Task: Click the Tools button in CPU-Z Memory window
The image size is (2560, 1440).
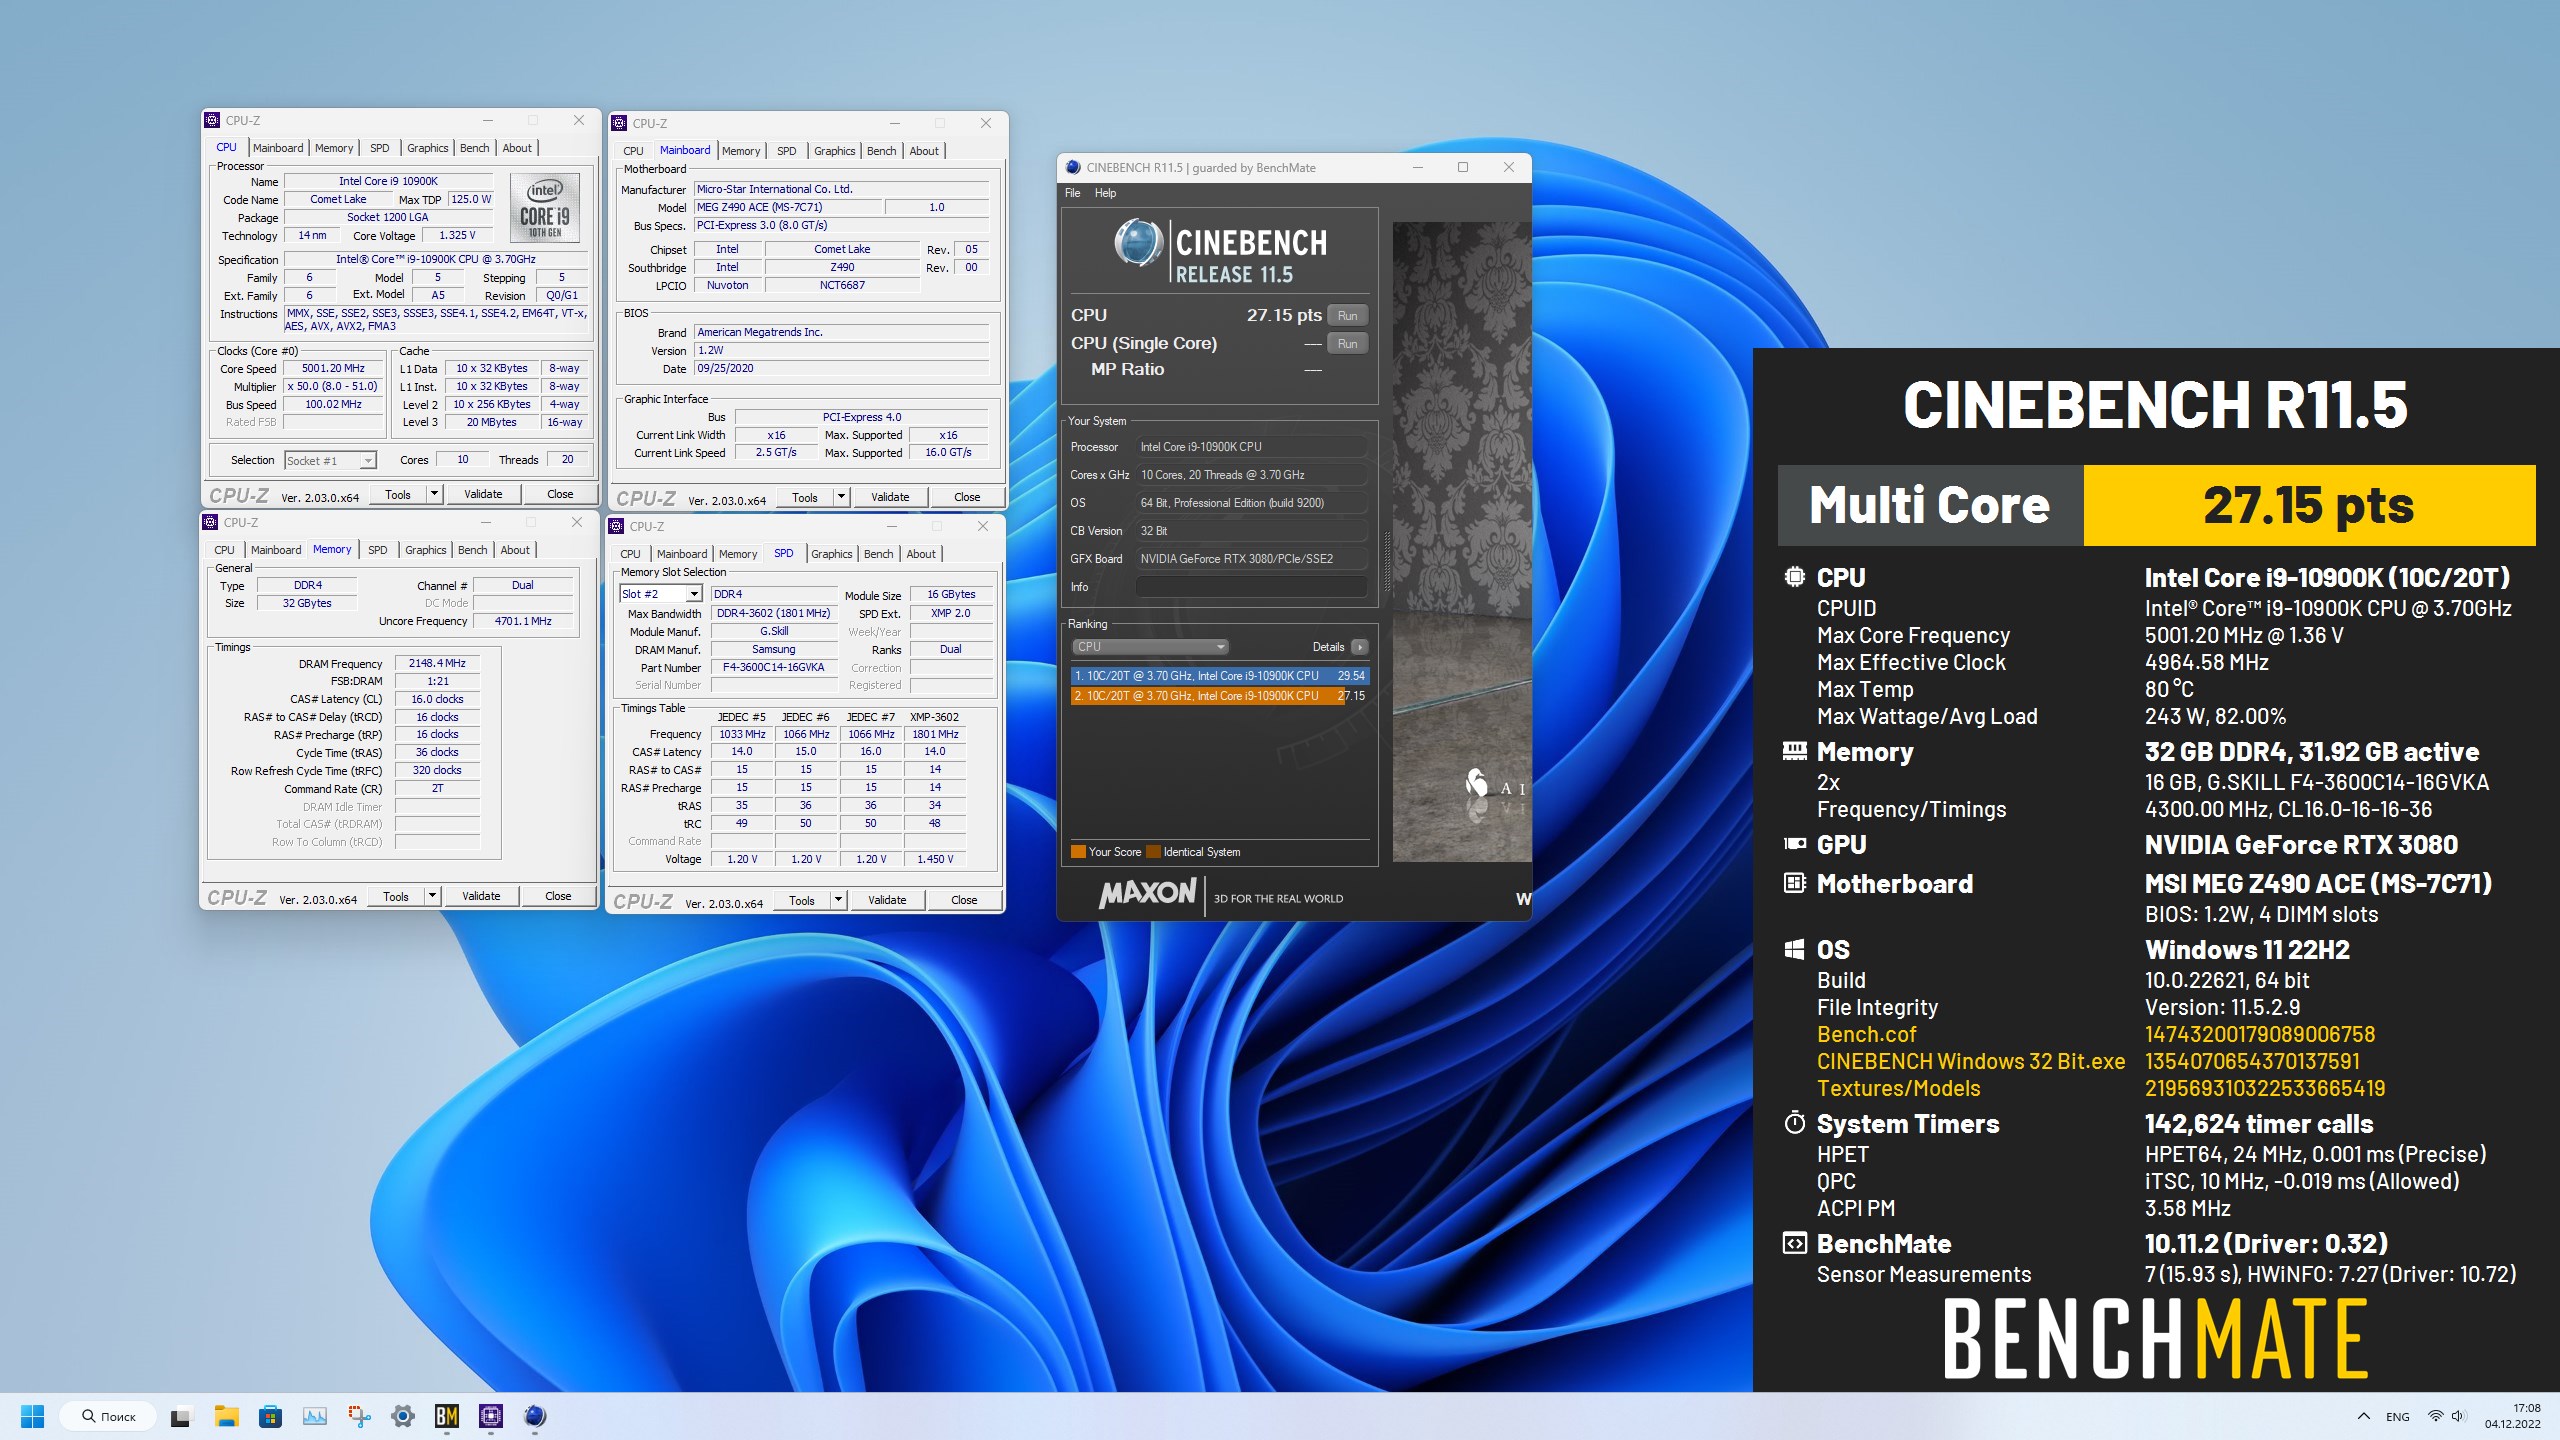Action: [x=396, y=896]
